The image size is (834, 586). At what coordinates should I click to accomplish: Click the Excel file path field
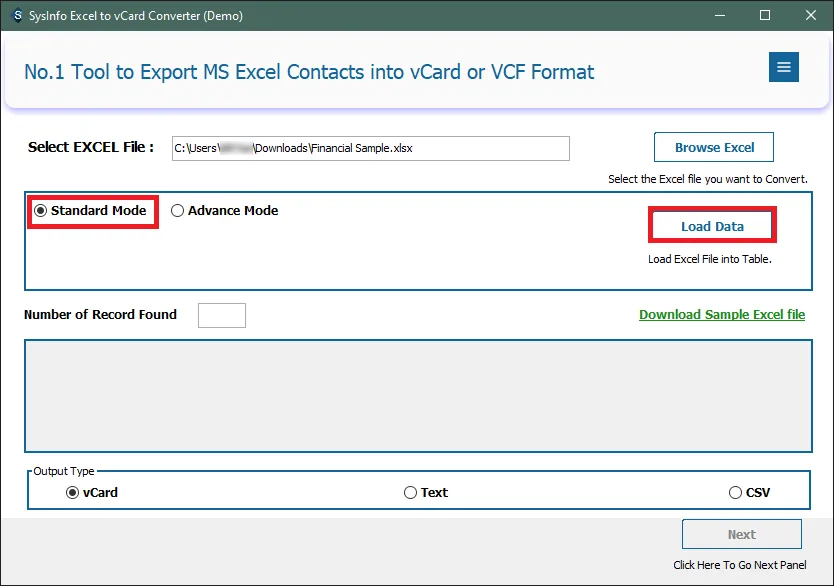tap(370, 148)
